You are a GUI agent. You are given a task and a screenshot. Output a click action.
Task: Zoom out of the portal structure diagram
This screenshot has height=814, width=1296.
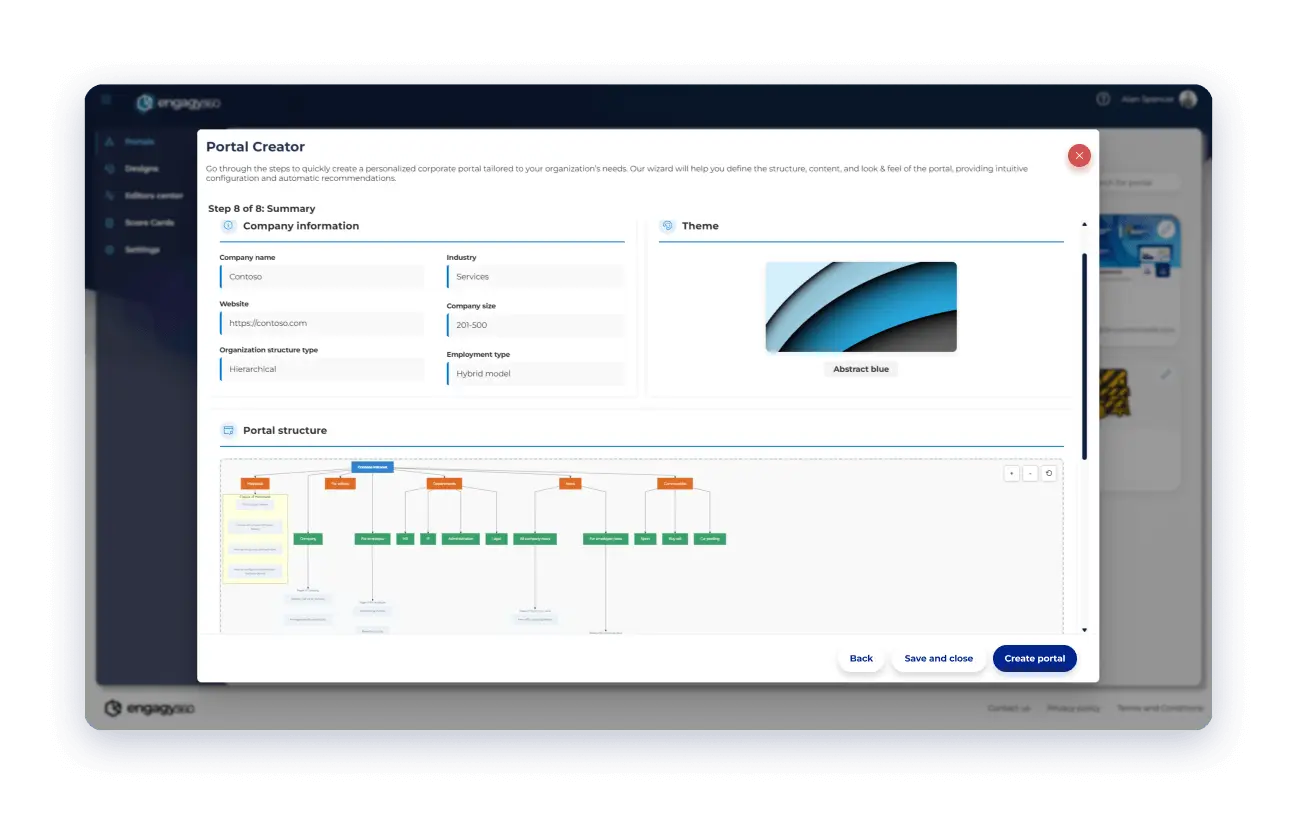(1029, 473)
